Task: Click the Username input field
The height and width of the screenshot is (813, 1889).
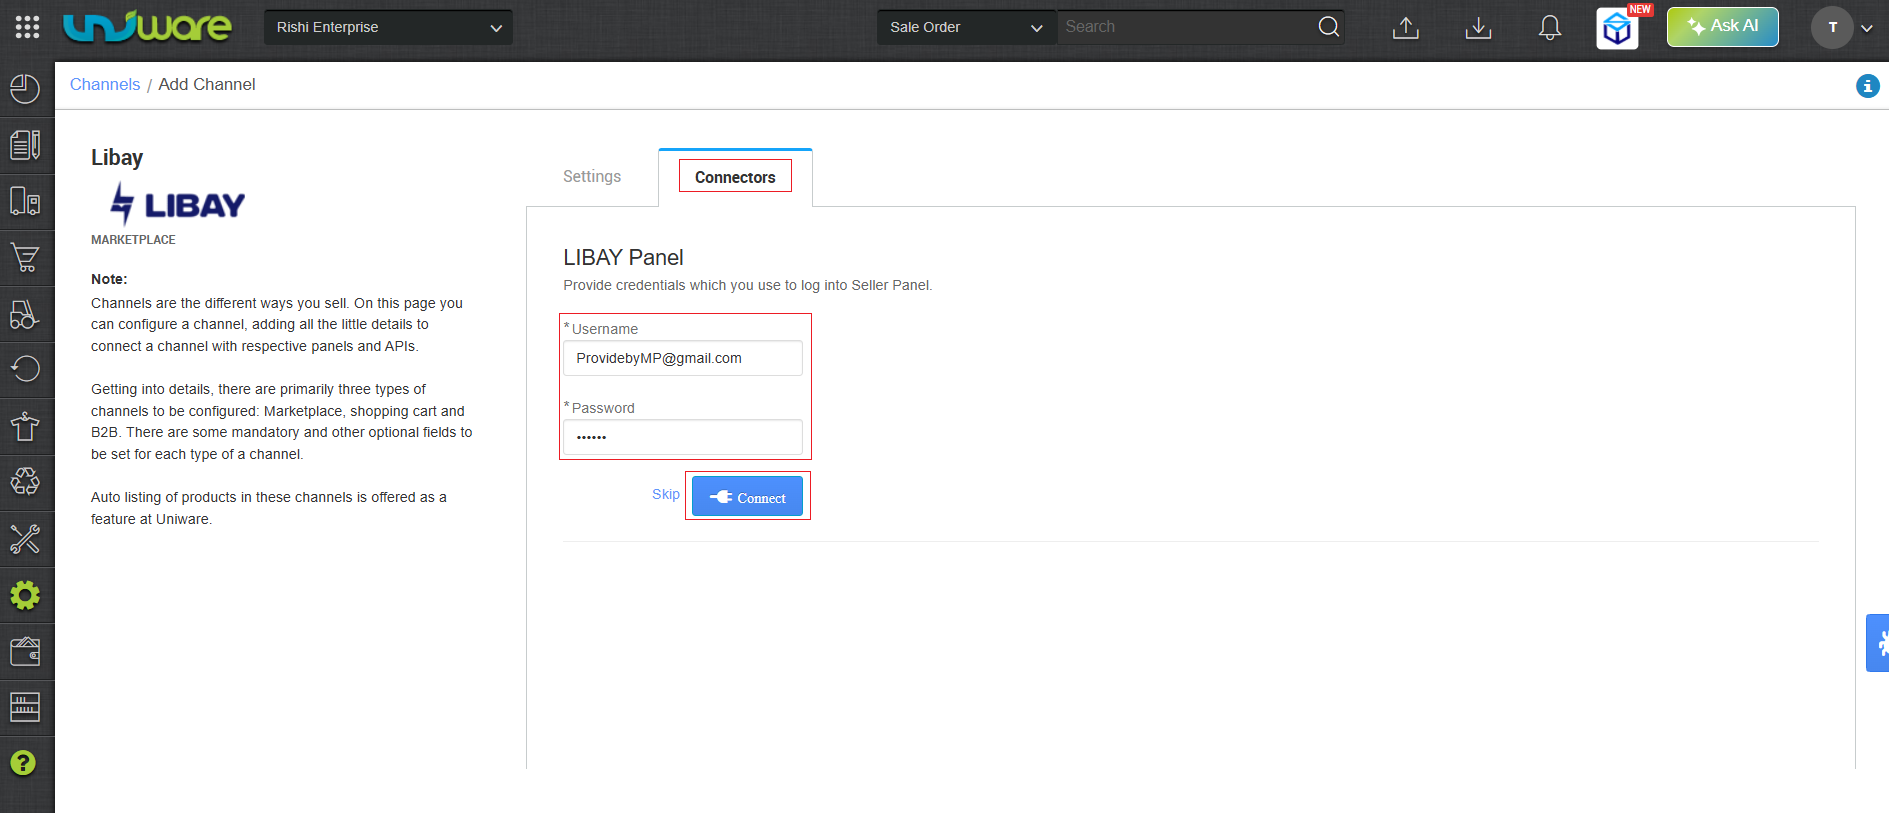Action: point(683,358)
